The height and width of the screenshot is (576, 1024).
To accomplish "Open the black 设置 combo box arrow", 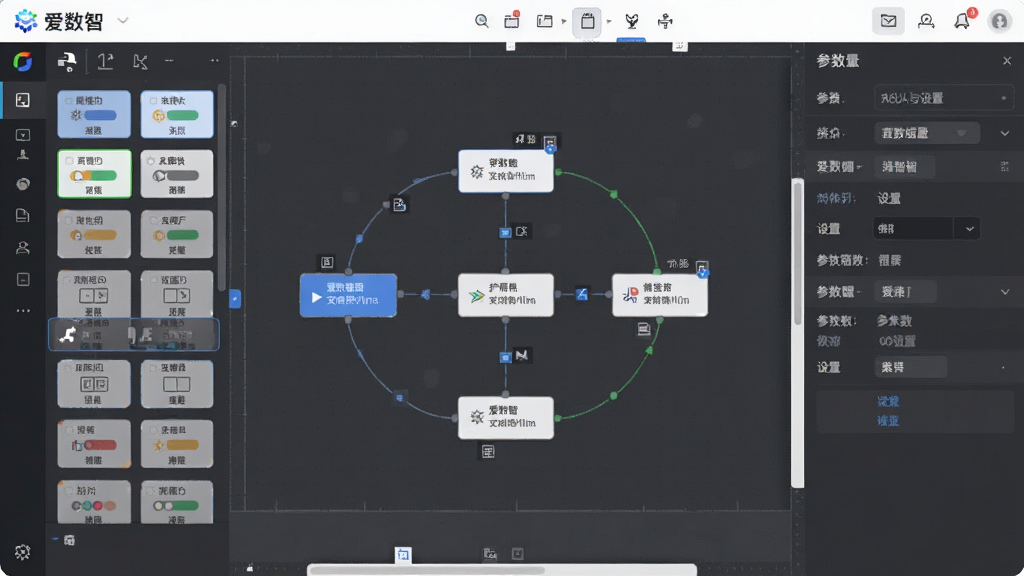I will pyautogui.click(x=969, y=229).
